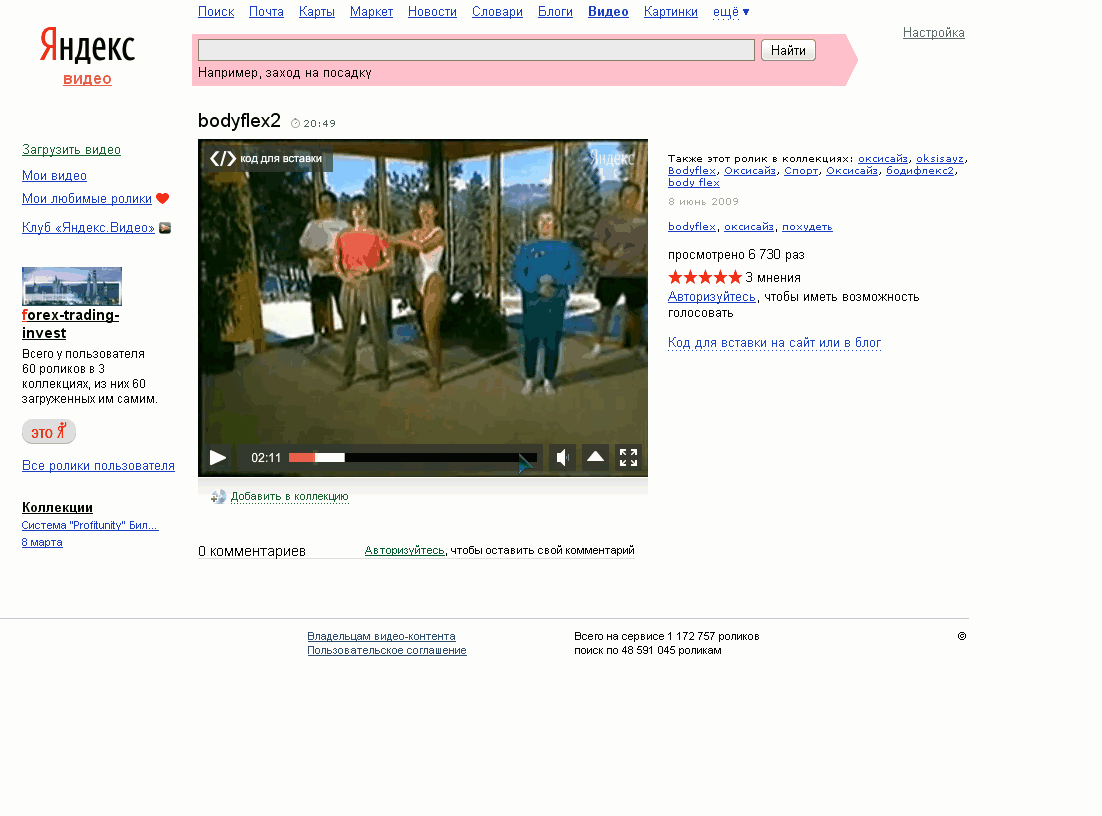Image resolution: width=1102 pixels, height=816 pixels.
Task: Click the 'это Я' button
Action: pos(48,432)
